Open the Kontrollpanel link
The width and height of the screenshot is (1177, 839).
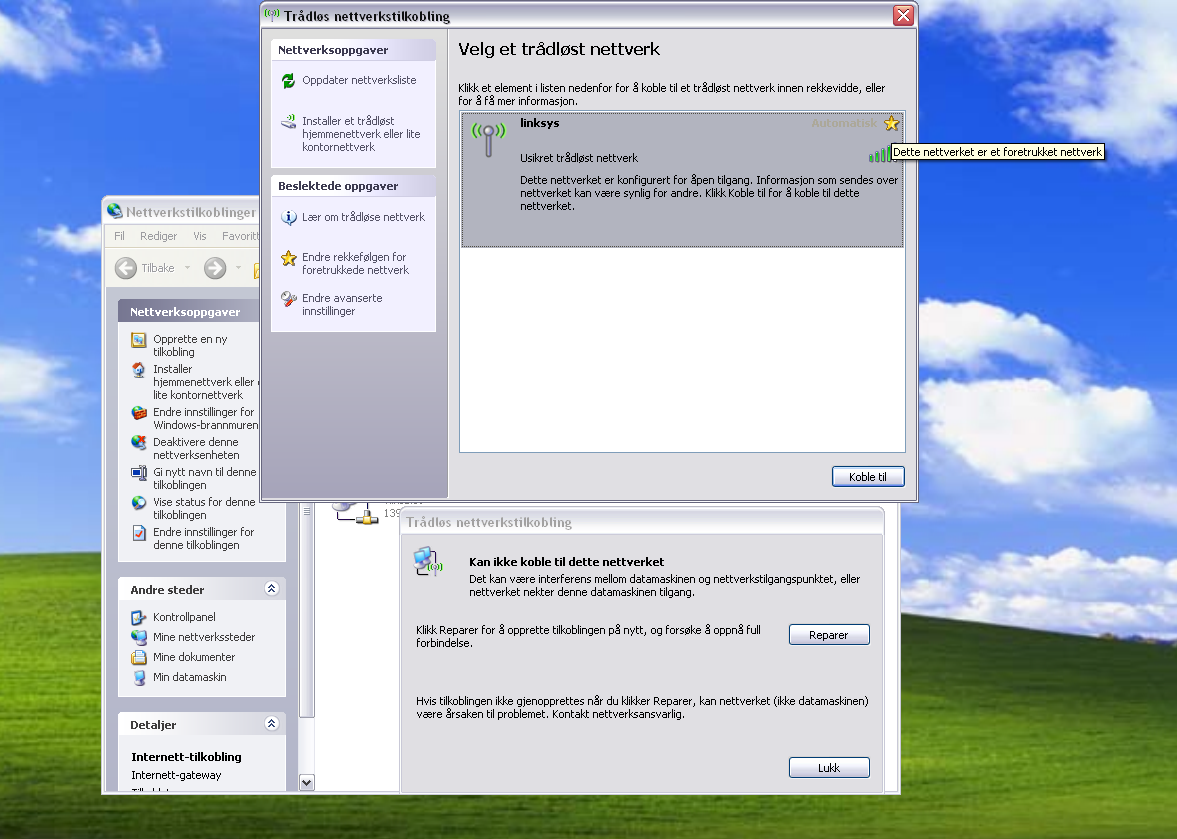tap(184, 617)
